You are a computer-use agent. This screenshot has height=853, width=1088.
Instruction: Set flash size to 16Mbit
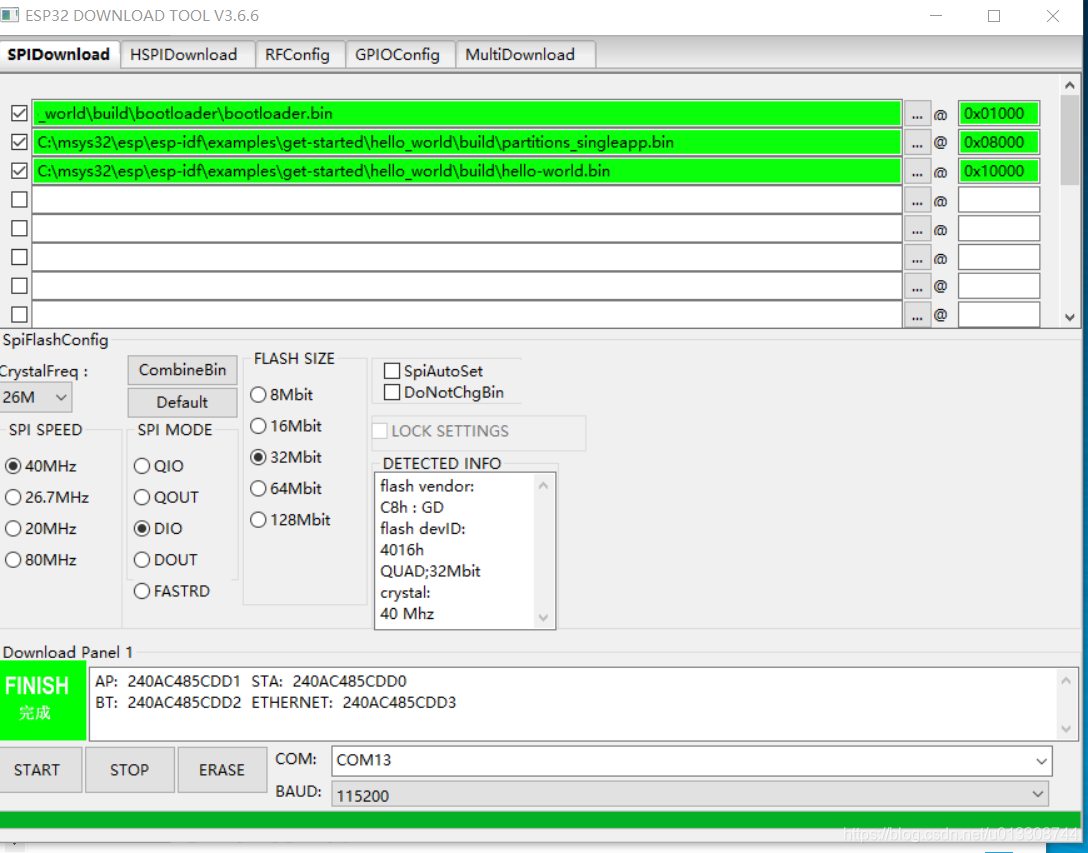point(286,425)
